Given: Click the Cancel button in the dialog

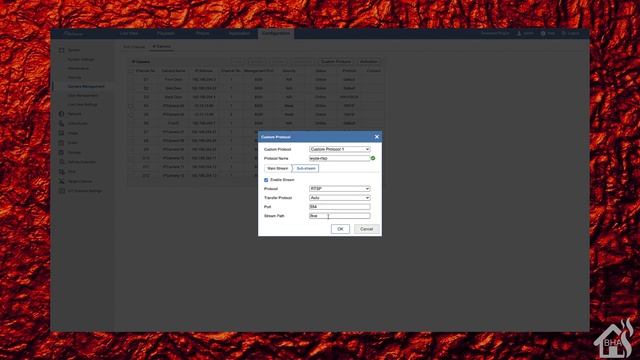Looking at the screenshot, I should click(x=367, y=229).
